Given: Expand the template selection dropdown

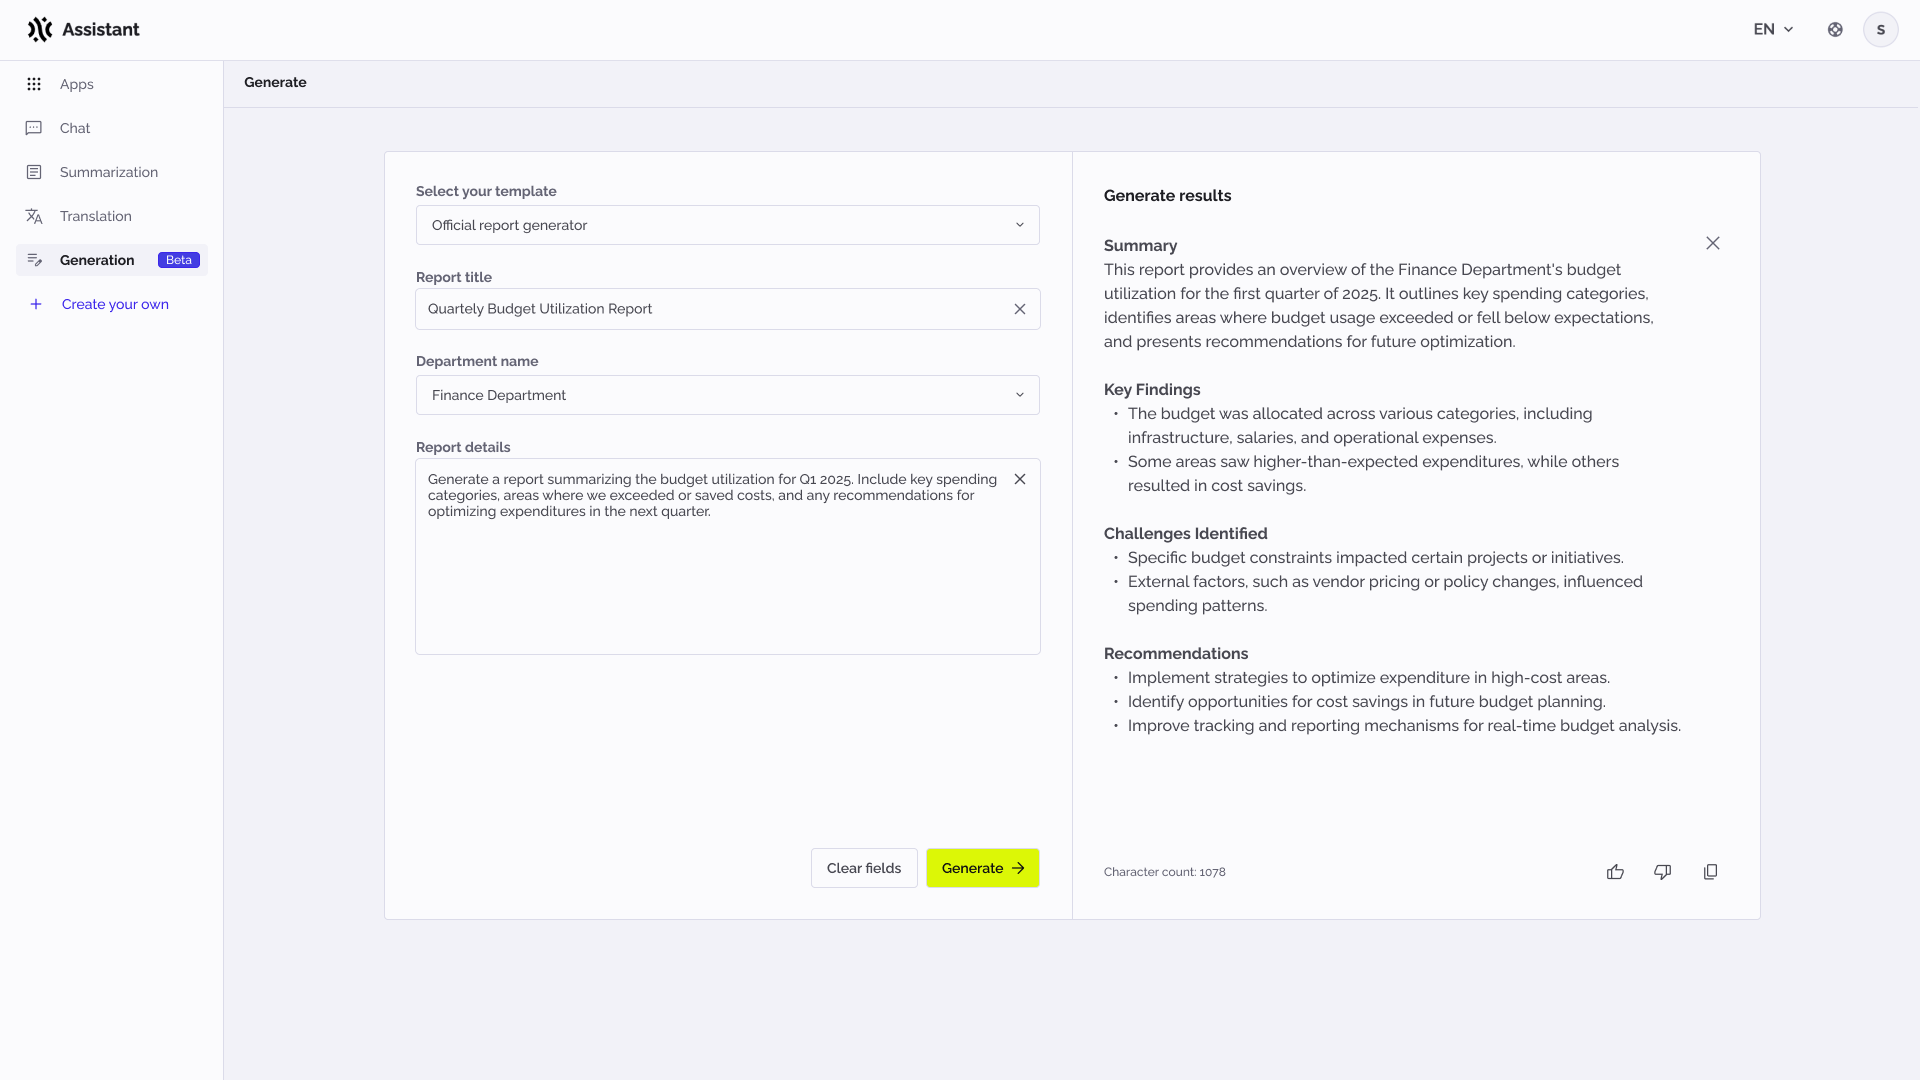Looking at the screenshot, I should (x=727, y=225).
